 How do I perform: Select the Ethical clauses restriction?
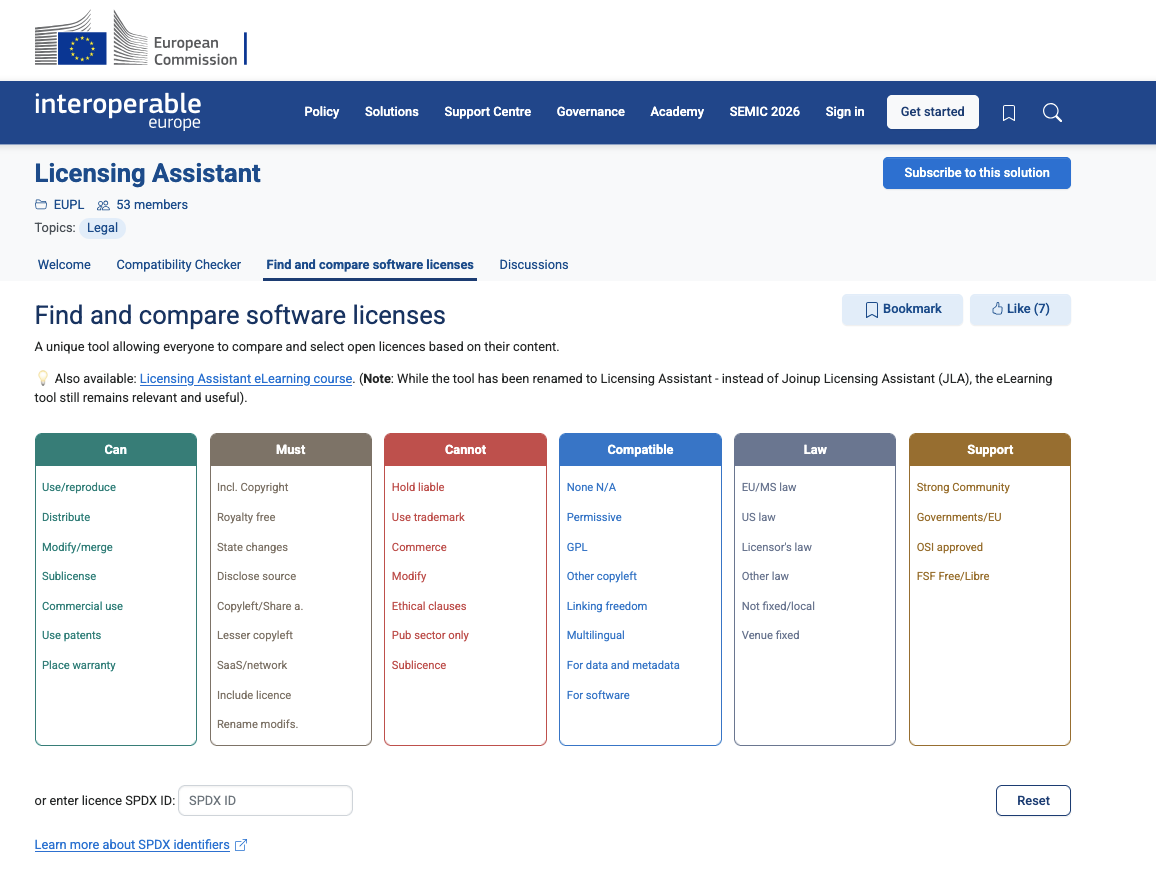[429, 606]
